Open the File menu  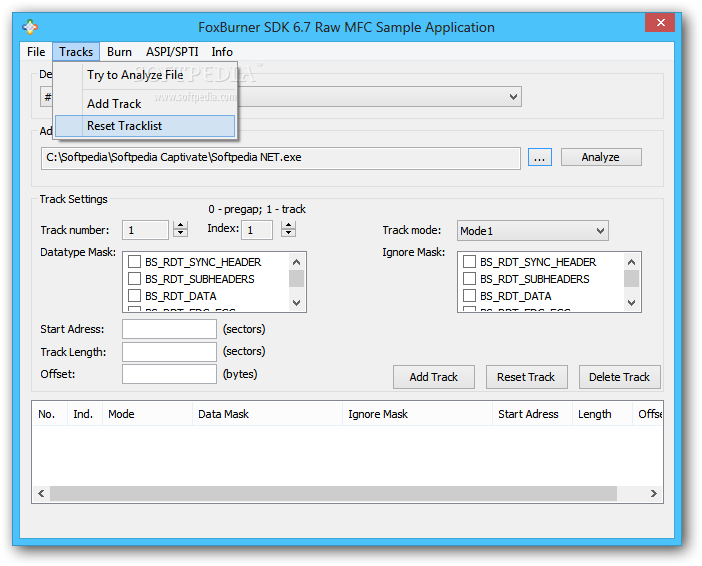tap(36, 52)
